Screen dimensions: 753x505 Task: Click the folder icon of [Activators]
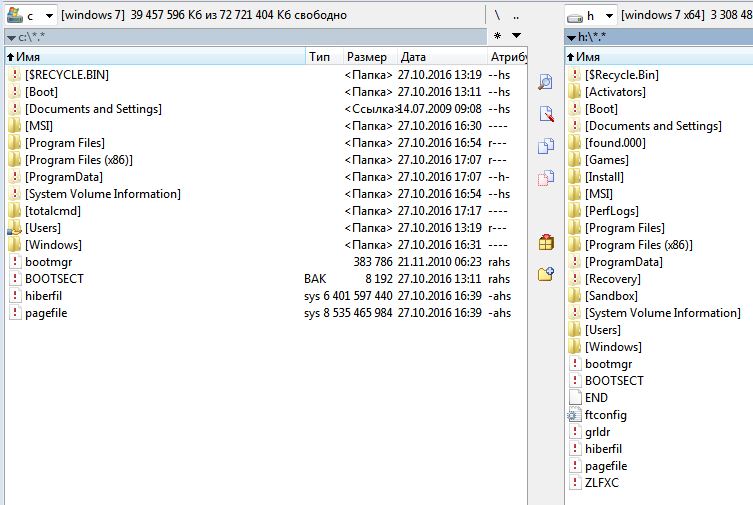(x=575, y=92)
